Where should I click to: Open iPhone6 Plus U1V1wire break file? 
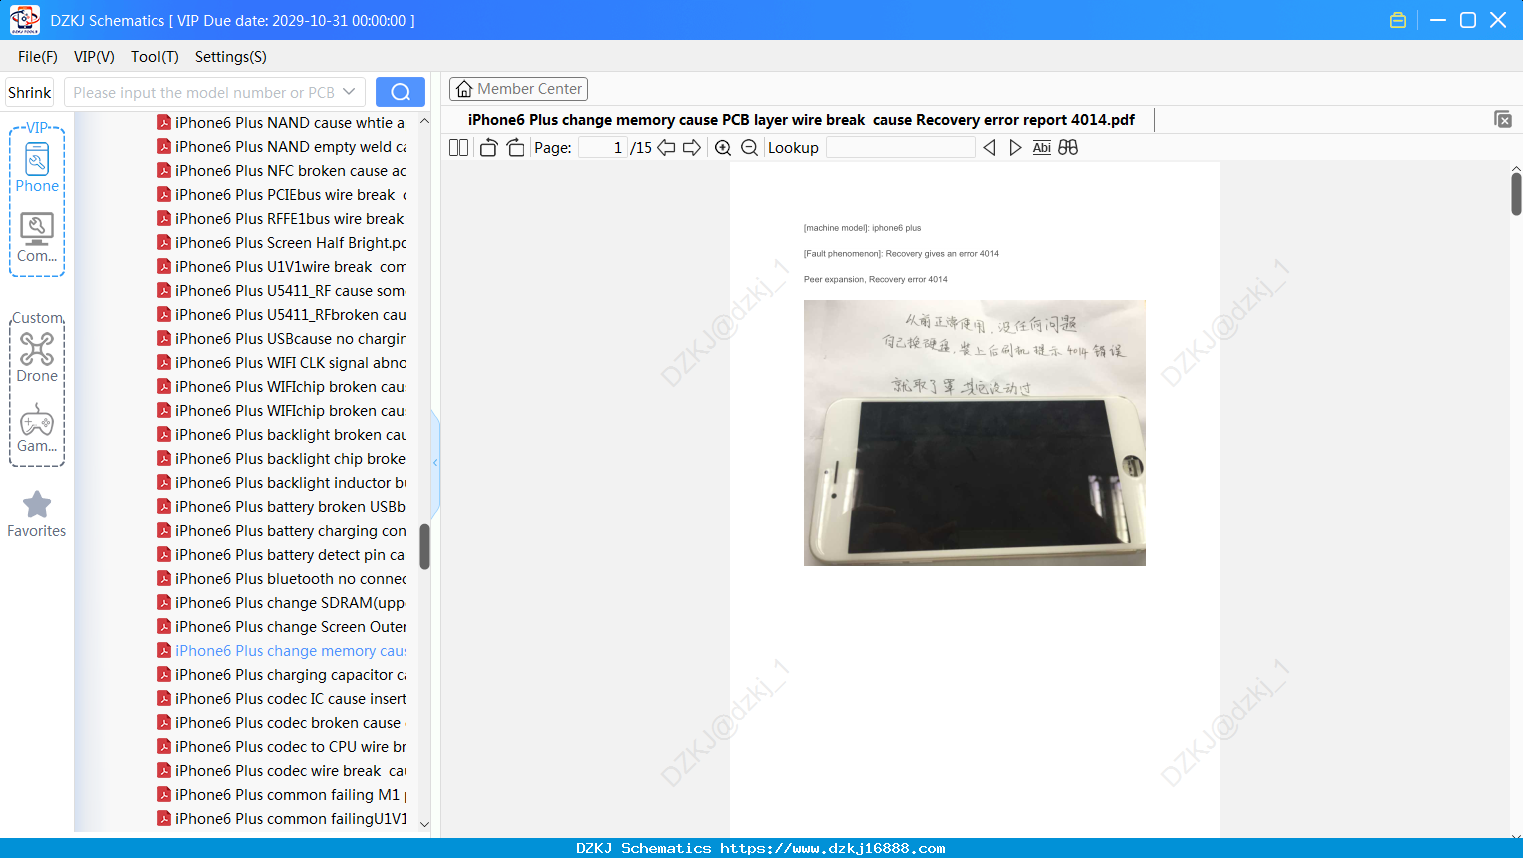[281, 267]
